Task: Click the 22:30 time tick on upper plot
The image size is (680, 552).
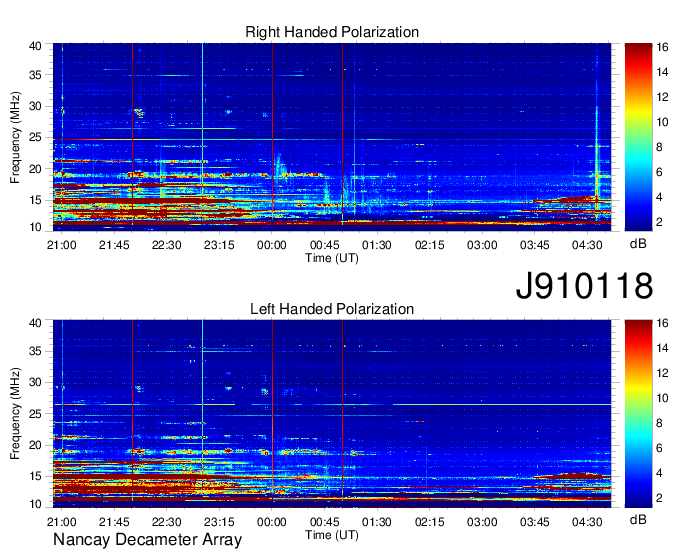Action: click(167, 245)
